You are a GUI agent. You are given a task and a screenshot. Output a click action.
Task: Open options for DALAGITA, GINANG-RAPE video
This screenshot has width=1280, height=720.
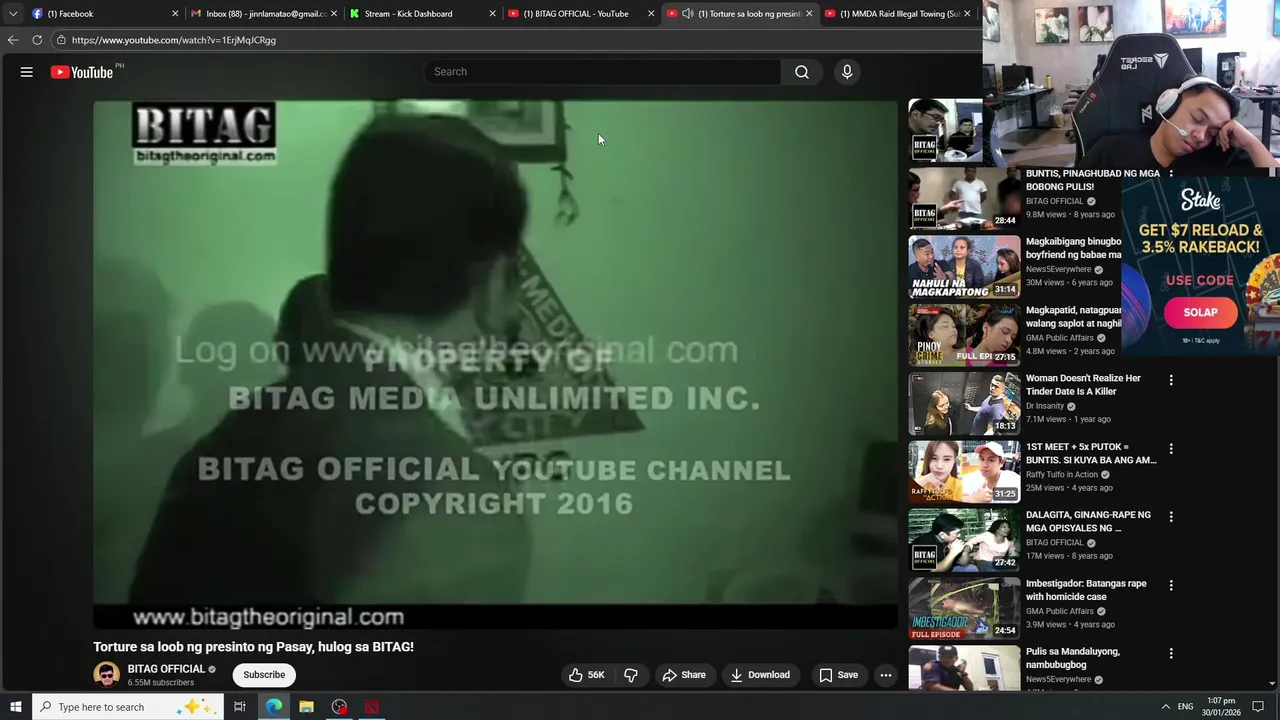pos(1171,517)
